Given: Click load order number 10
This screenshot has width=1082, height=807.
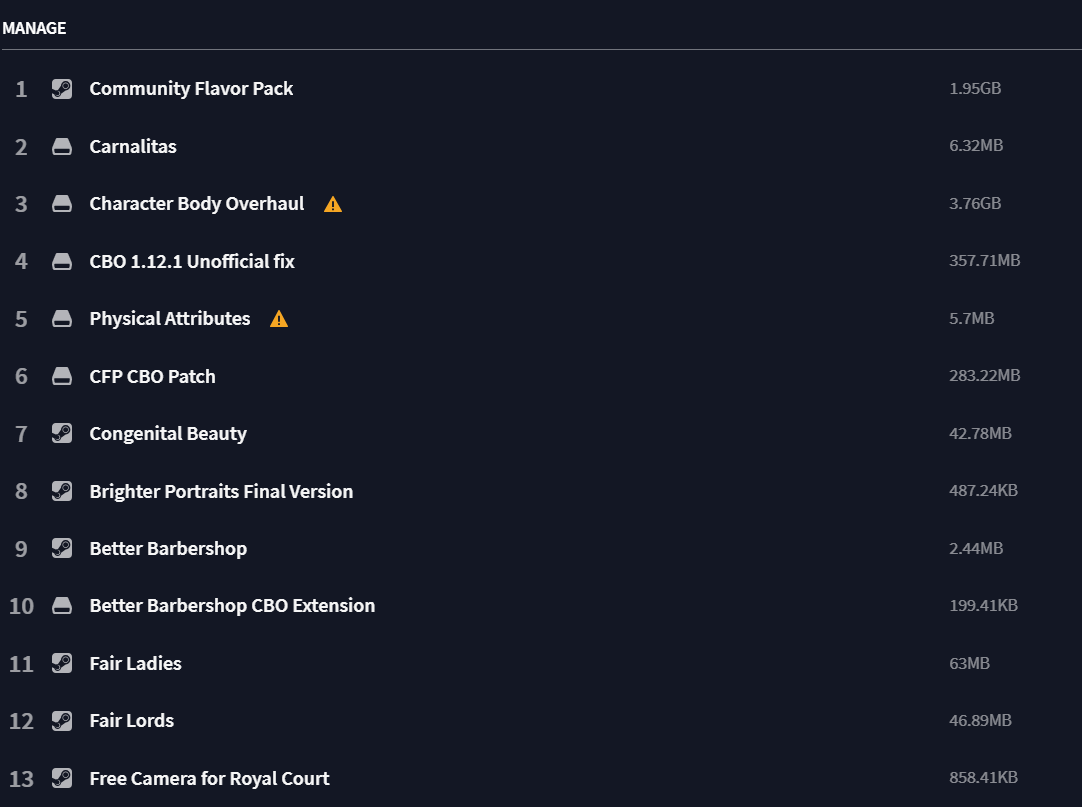Looking at the screenshot, I should pos(21,606).
